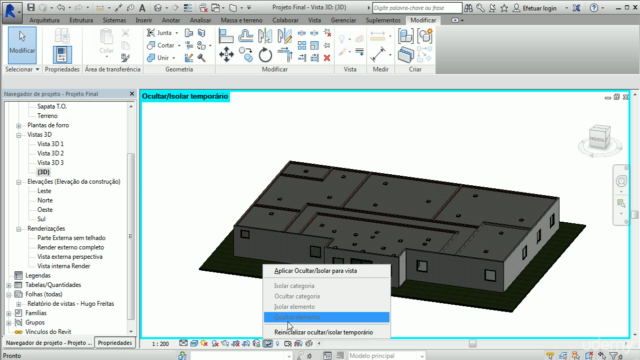
Task: Collapse the Elevações node
Action: coord(18,182)
